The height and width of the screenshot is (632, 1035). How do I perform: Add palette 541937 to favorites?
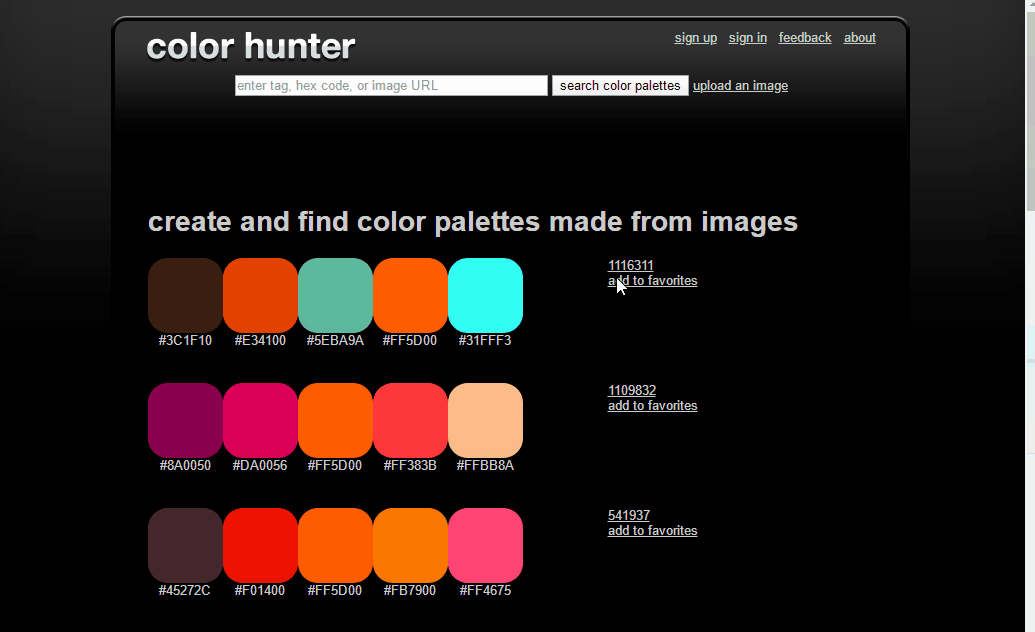[x=652, y=530]
